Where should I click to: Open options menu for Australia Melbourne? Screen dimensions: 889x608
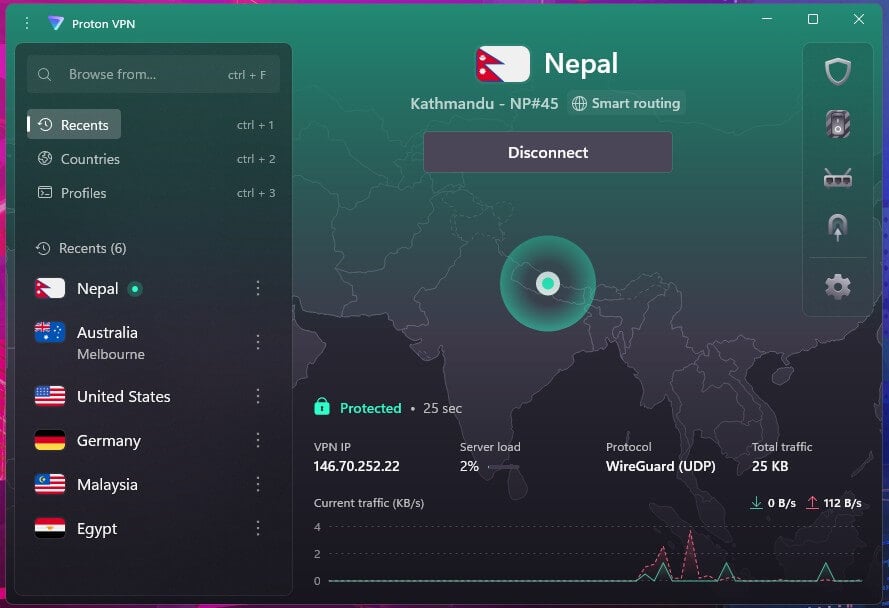pos(258,342)
